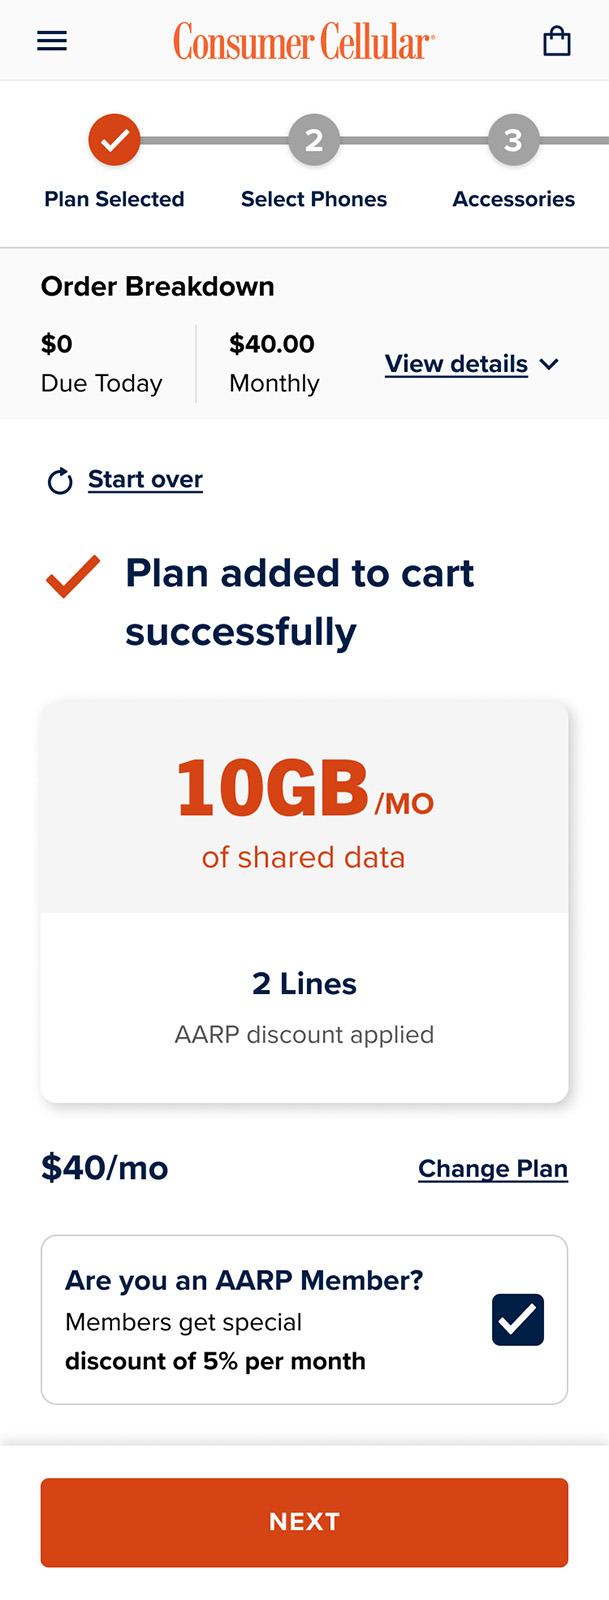Go to Accessories step
This screenshot has width=609, height=1600.
click(x=513, y=199)
